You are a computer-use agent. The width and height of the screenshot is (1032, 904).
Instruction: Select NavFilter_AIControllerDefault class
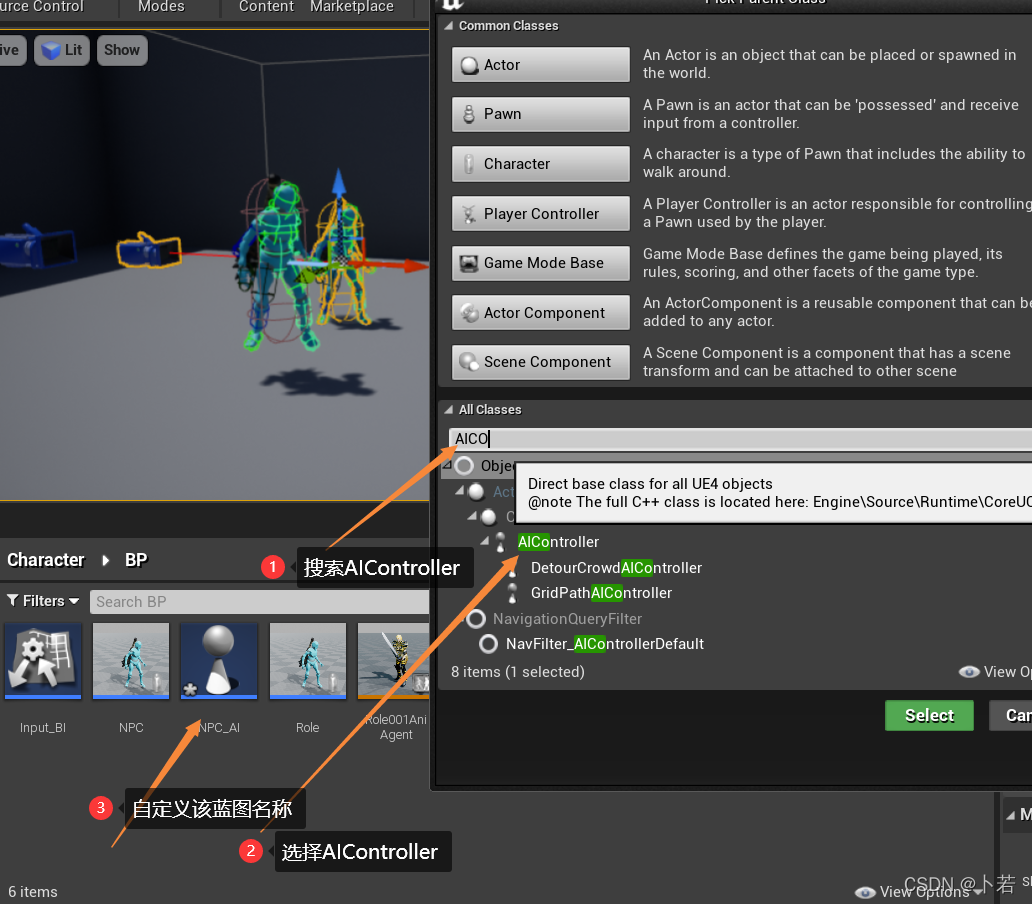604,644
